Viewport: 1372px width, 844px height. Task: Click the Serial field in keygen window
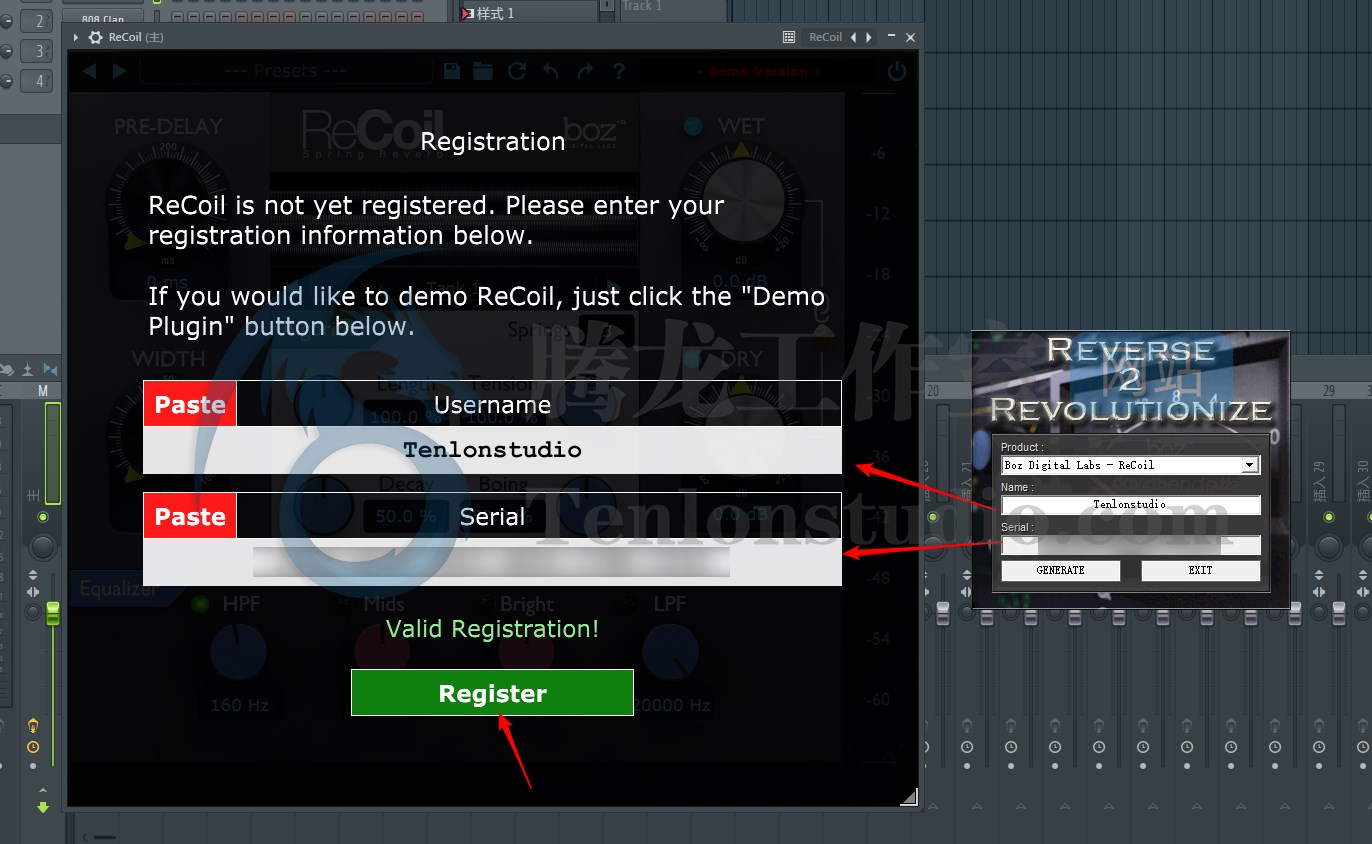[x=1130, y=545]
